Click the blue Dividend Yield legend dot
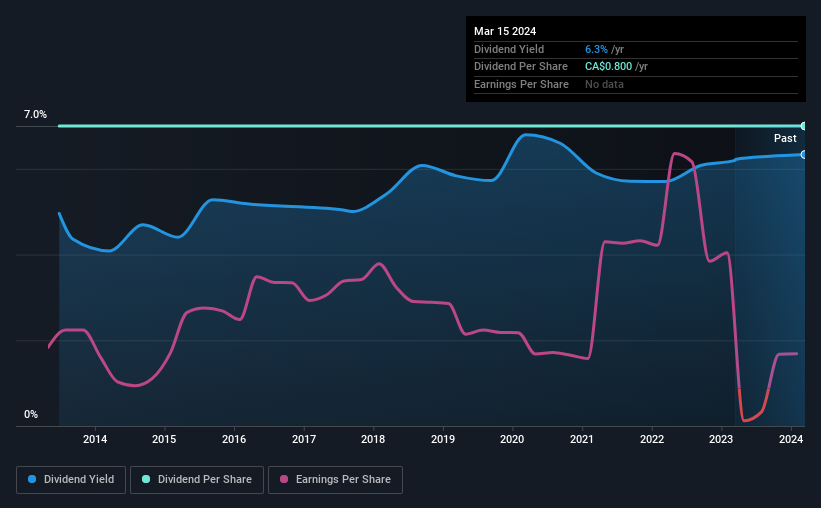Screen dimensions: 821x508 pyautogui.click(x=32, y=479)
